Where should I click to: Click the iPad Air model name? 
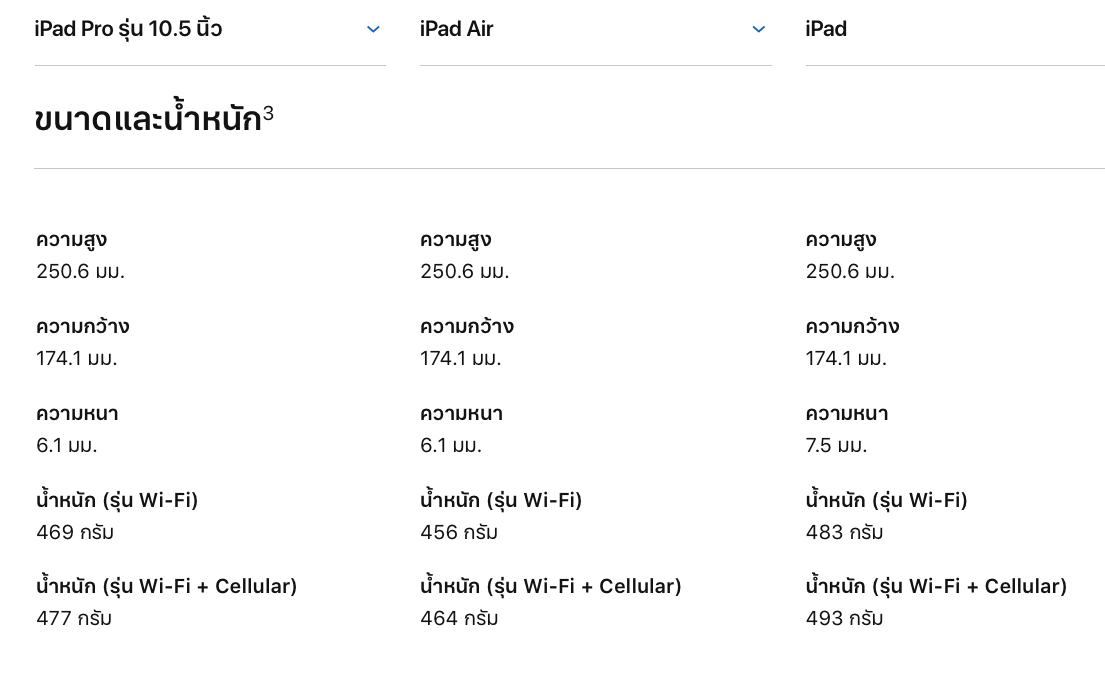[x=456, y=29]
